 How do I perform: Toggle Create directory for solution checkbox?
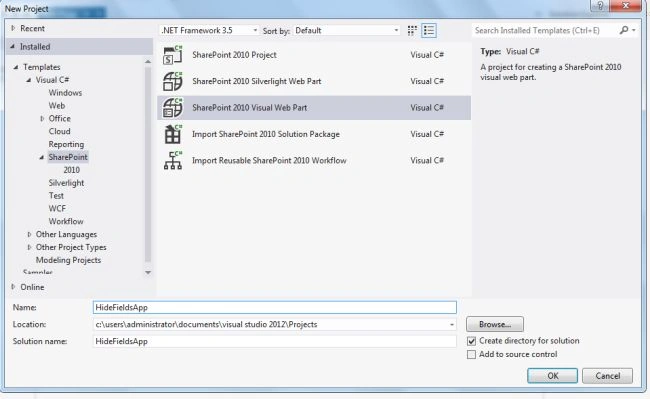tap(471, 341)
